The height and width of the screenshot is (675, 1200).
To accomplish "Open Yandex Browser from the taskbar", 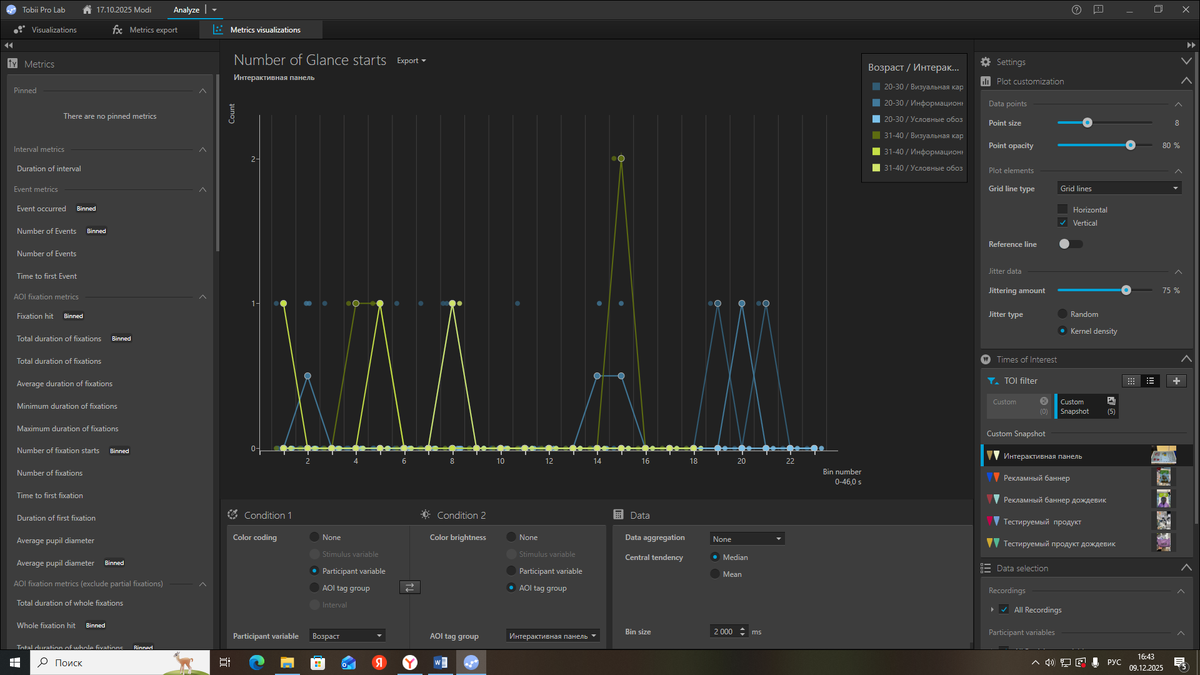I will click(410, 662).
